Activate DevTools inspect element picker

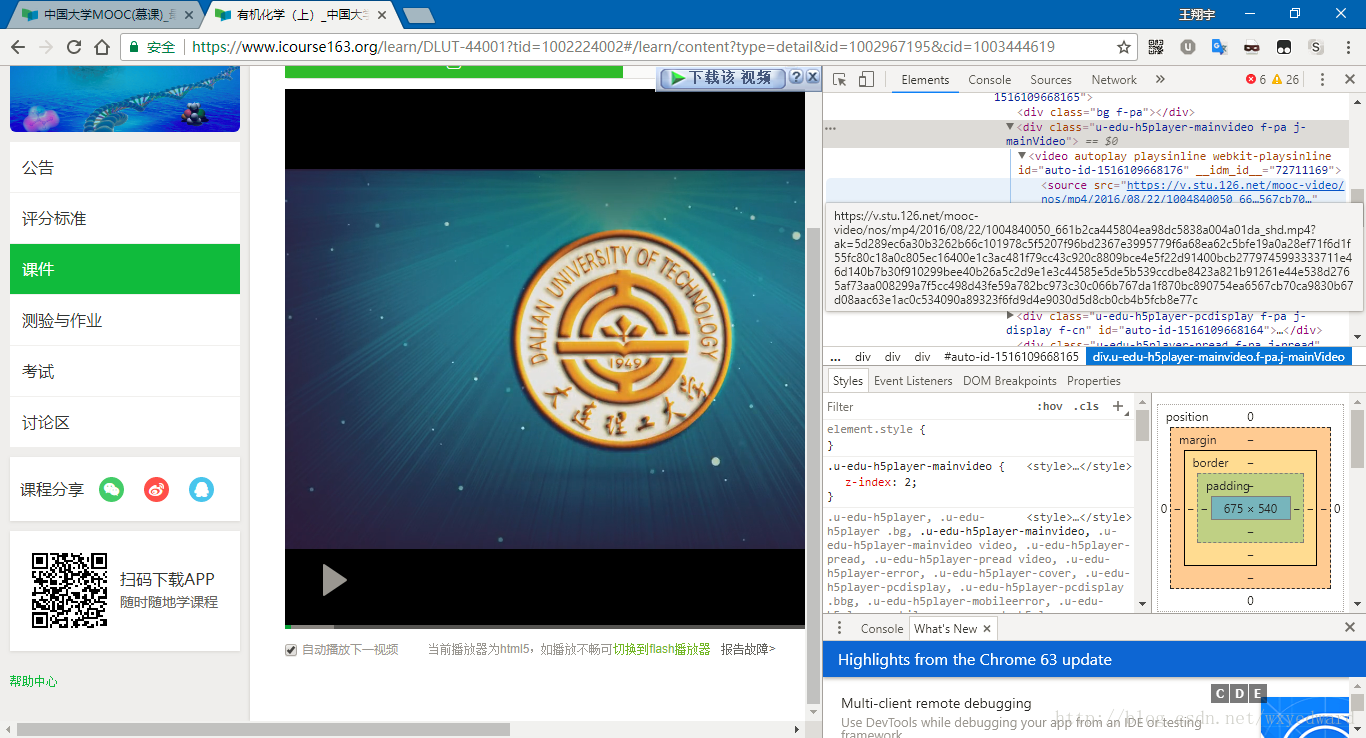(840, 80)
